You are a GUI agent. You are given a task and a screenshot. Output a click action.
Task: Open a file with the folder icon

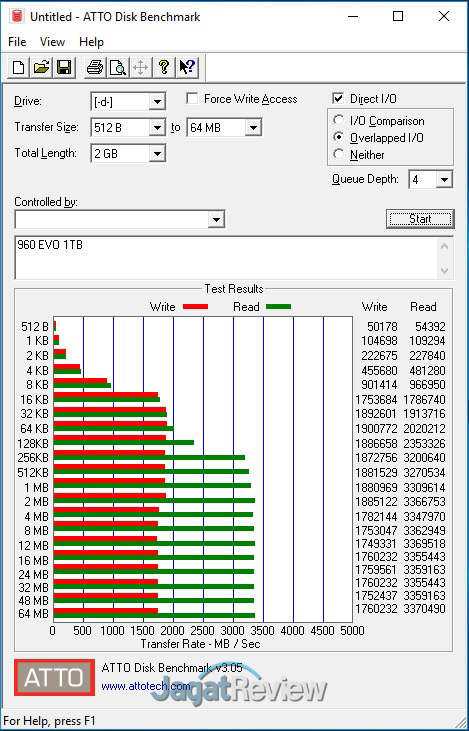click(x=41, y=68)
